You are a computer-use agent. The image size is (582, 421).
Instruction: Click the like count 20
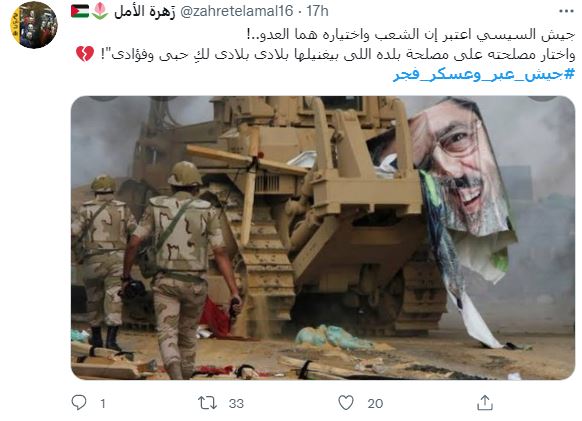coord(375,404)
